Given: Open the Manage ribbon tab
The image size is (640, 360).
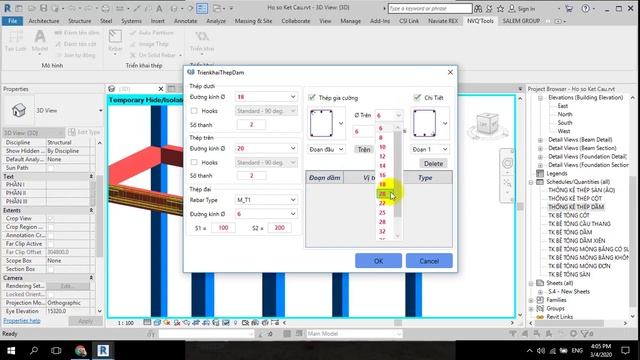Looking at the screenshot, I should tap(350, 21).
